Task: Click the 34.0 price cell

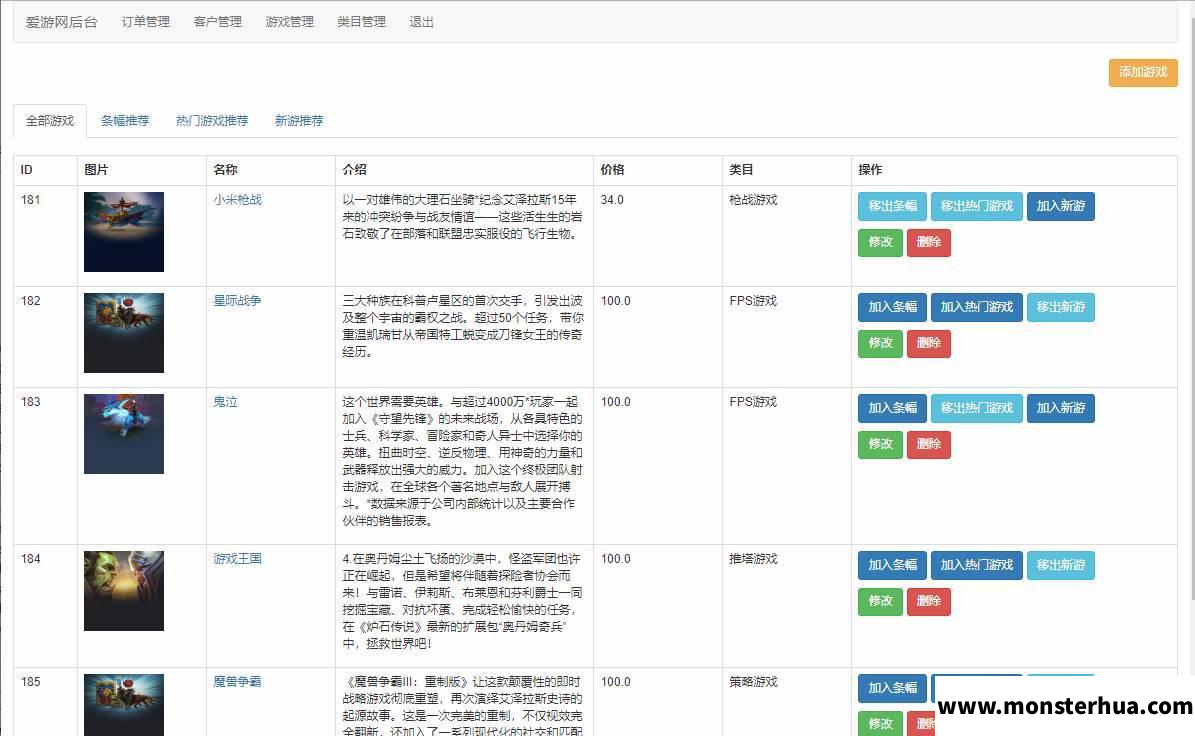Action: tap(658, 236)
